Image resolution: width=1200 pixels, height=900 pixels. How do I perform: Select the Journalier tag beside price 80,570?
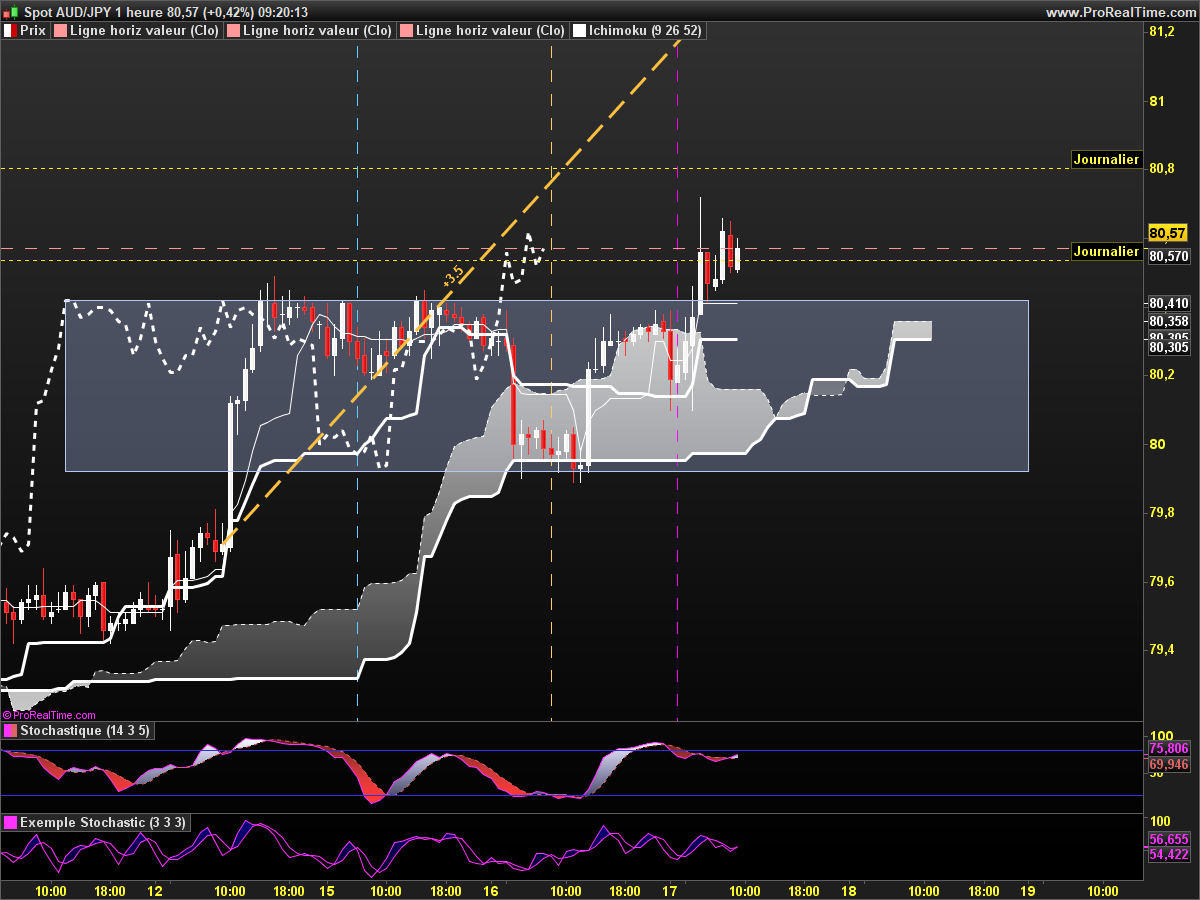(1106, 251)
